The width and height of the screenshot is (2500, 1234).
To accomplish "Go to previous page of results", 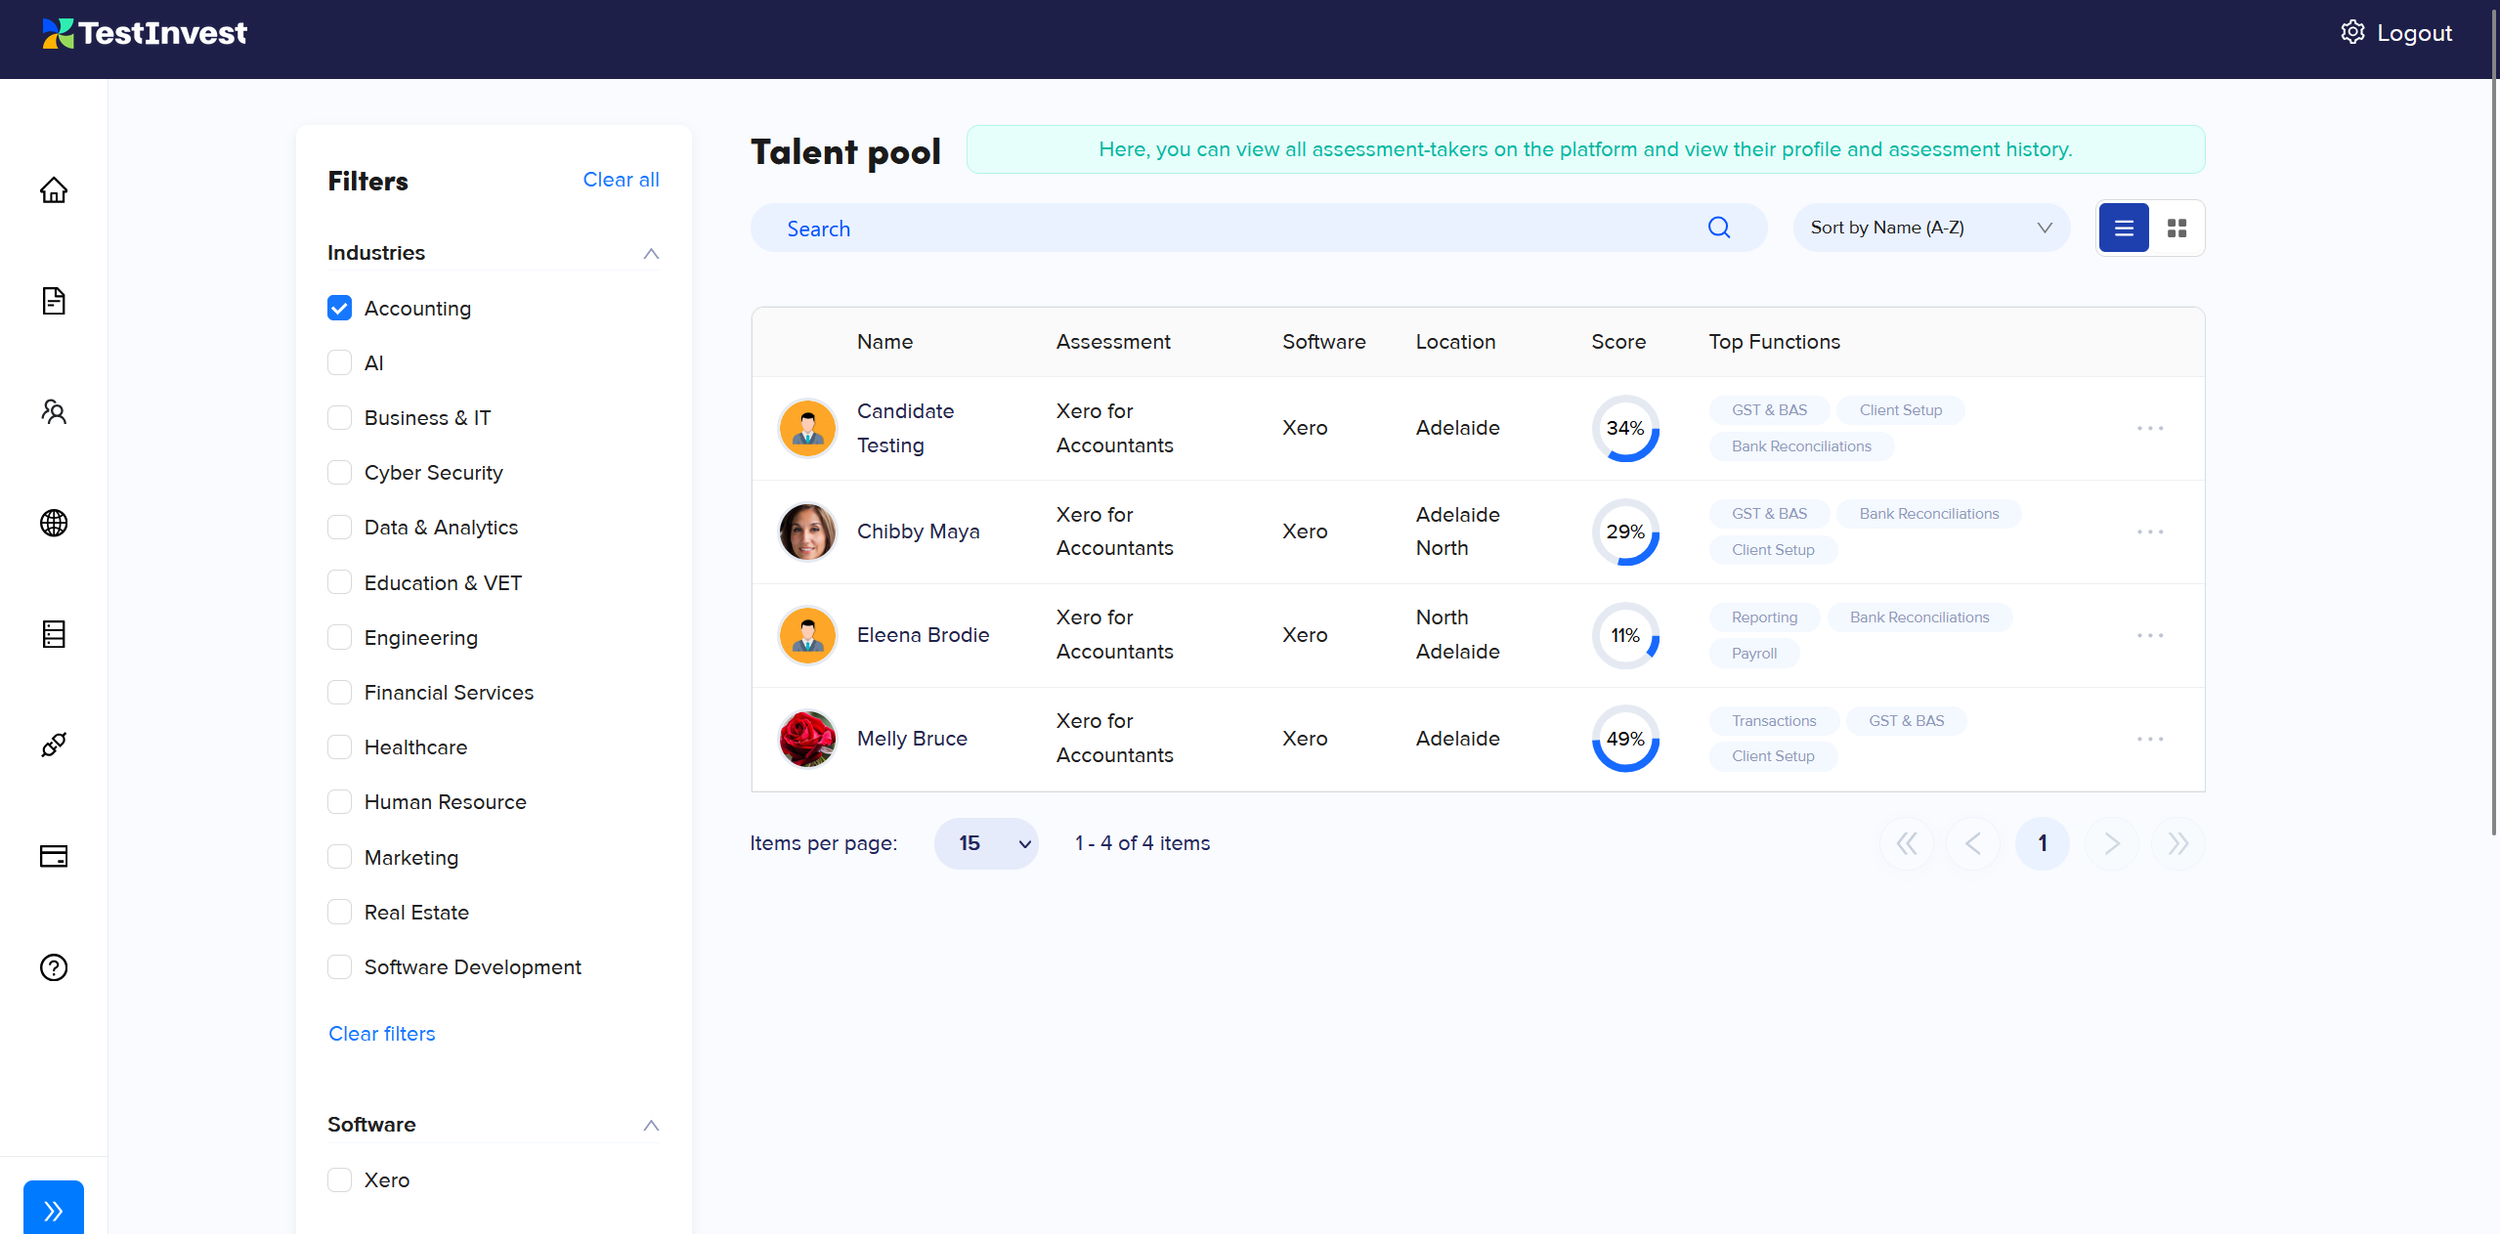I will click(x=1973, y=843).
